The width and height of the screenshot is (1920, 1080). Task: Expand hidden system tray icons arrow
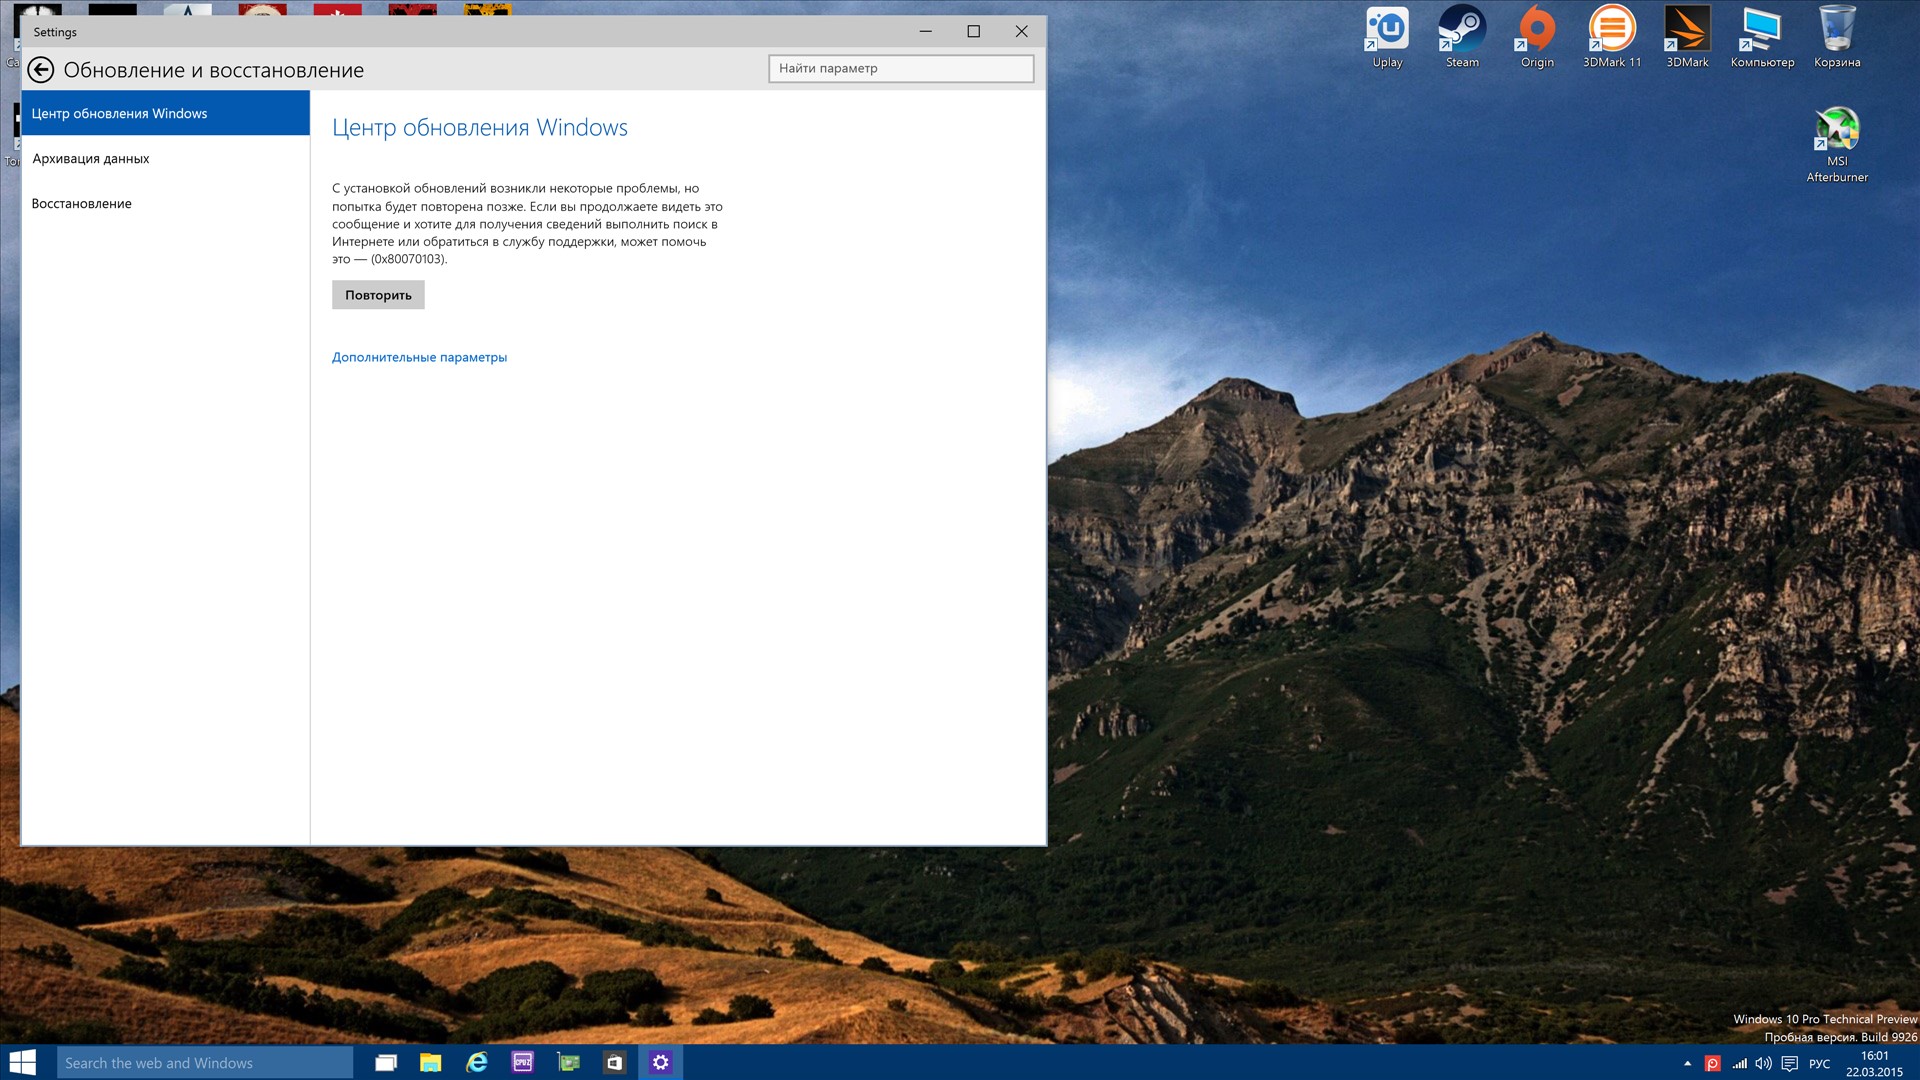click(x=1688, y=1063)
